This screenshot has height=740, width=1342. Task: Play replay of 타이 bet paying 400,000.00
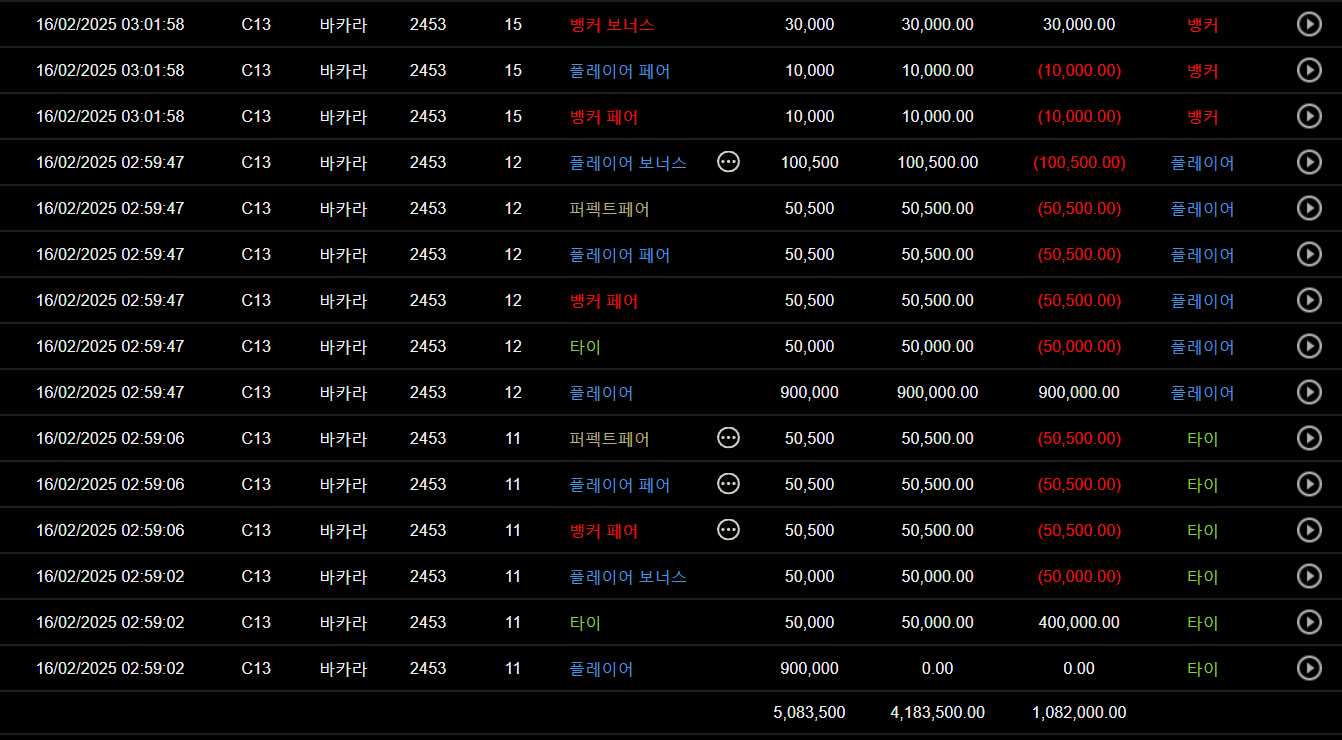click(1309, 622)
